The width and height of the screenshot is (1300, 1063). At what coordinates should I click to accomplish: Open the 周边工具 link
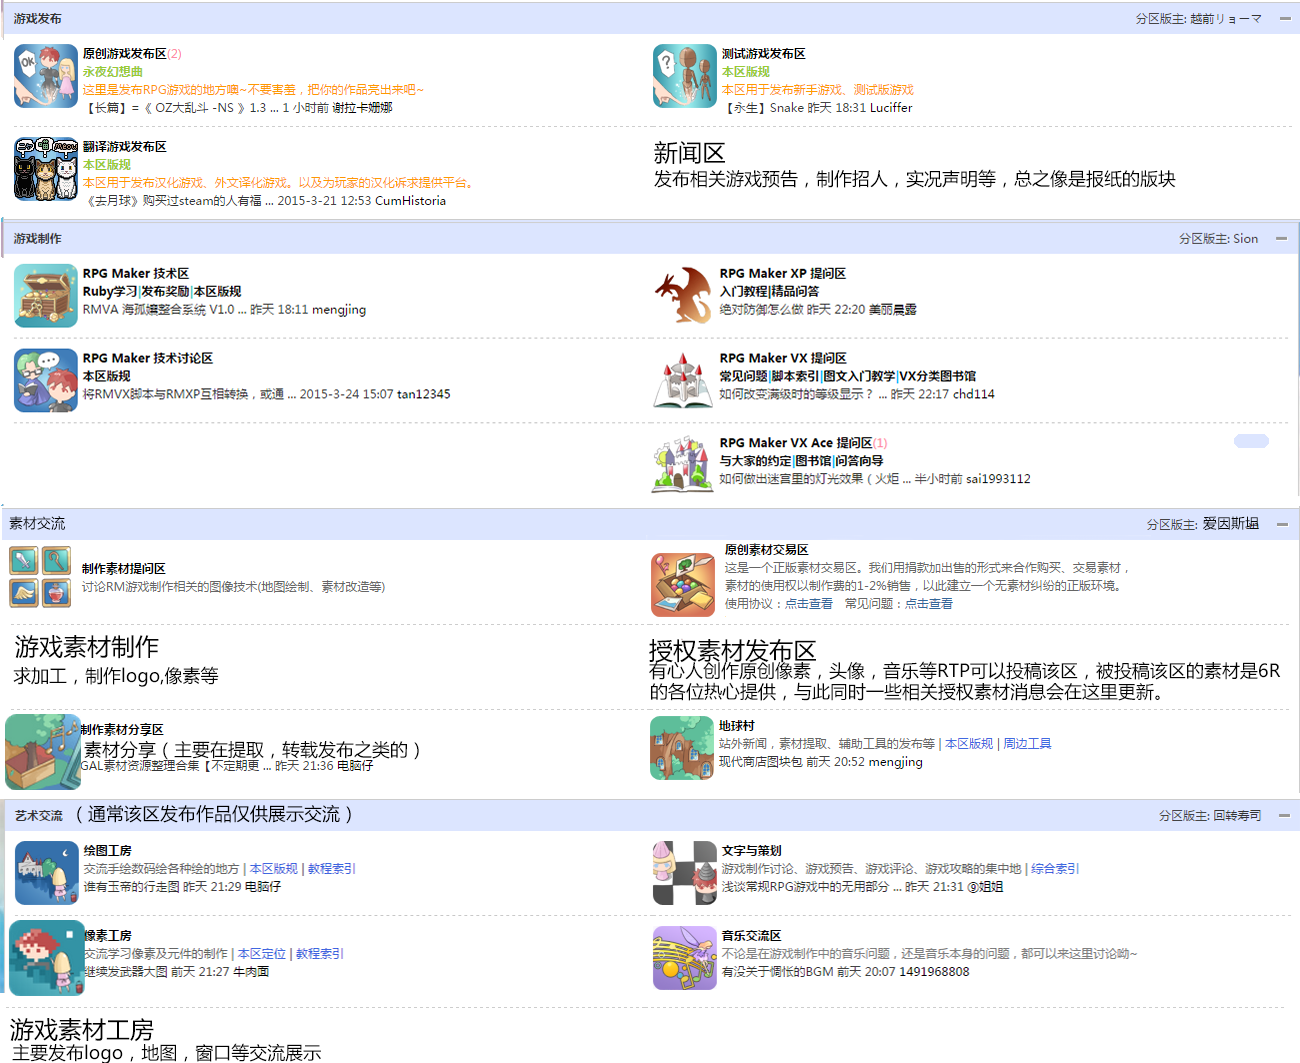tap(1027, 744)
